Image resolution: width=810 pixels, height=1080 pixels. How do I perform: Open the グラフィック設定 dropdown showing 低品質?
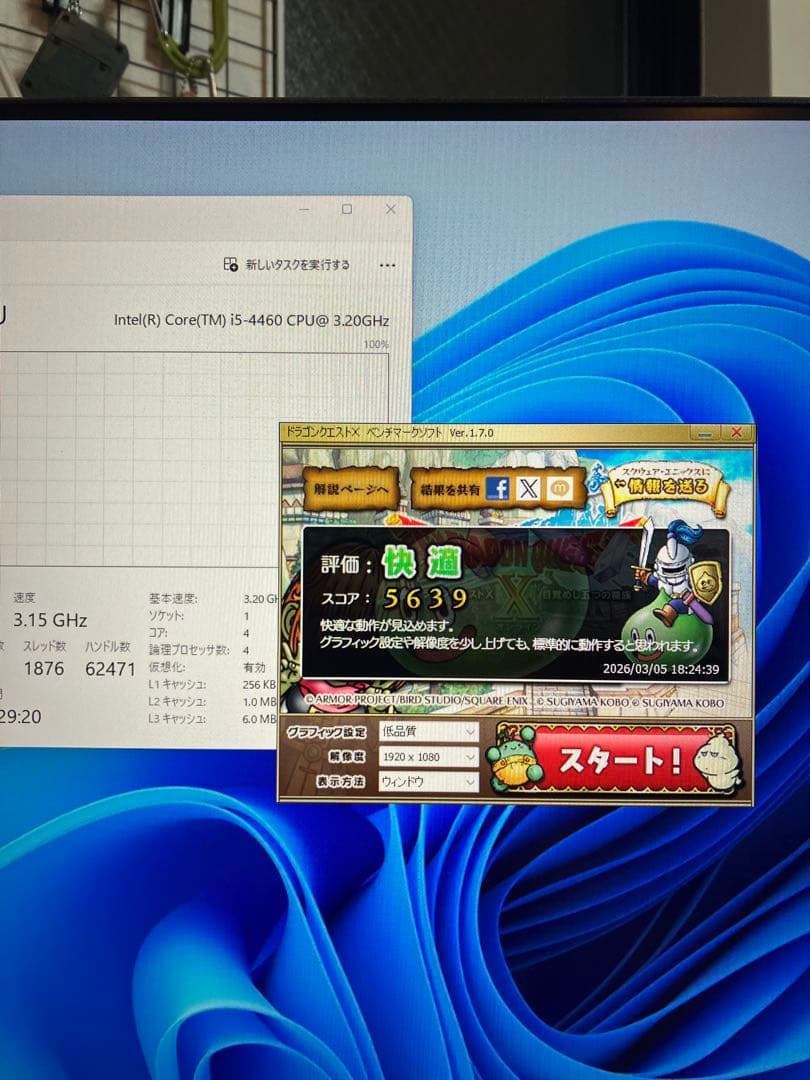(x=428, y=731)
